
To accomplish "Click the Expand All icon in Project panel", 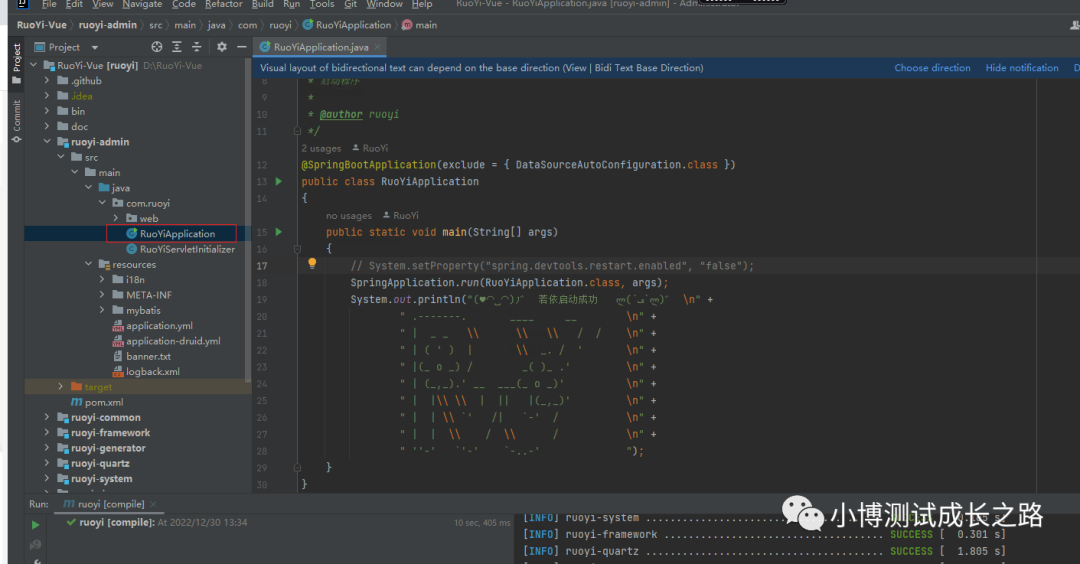I will 177,47.
